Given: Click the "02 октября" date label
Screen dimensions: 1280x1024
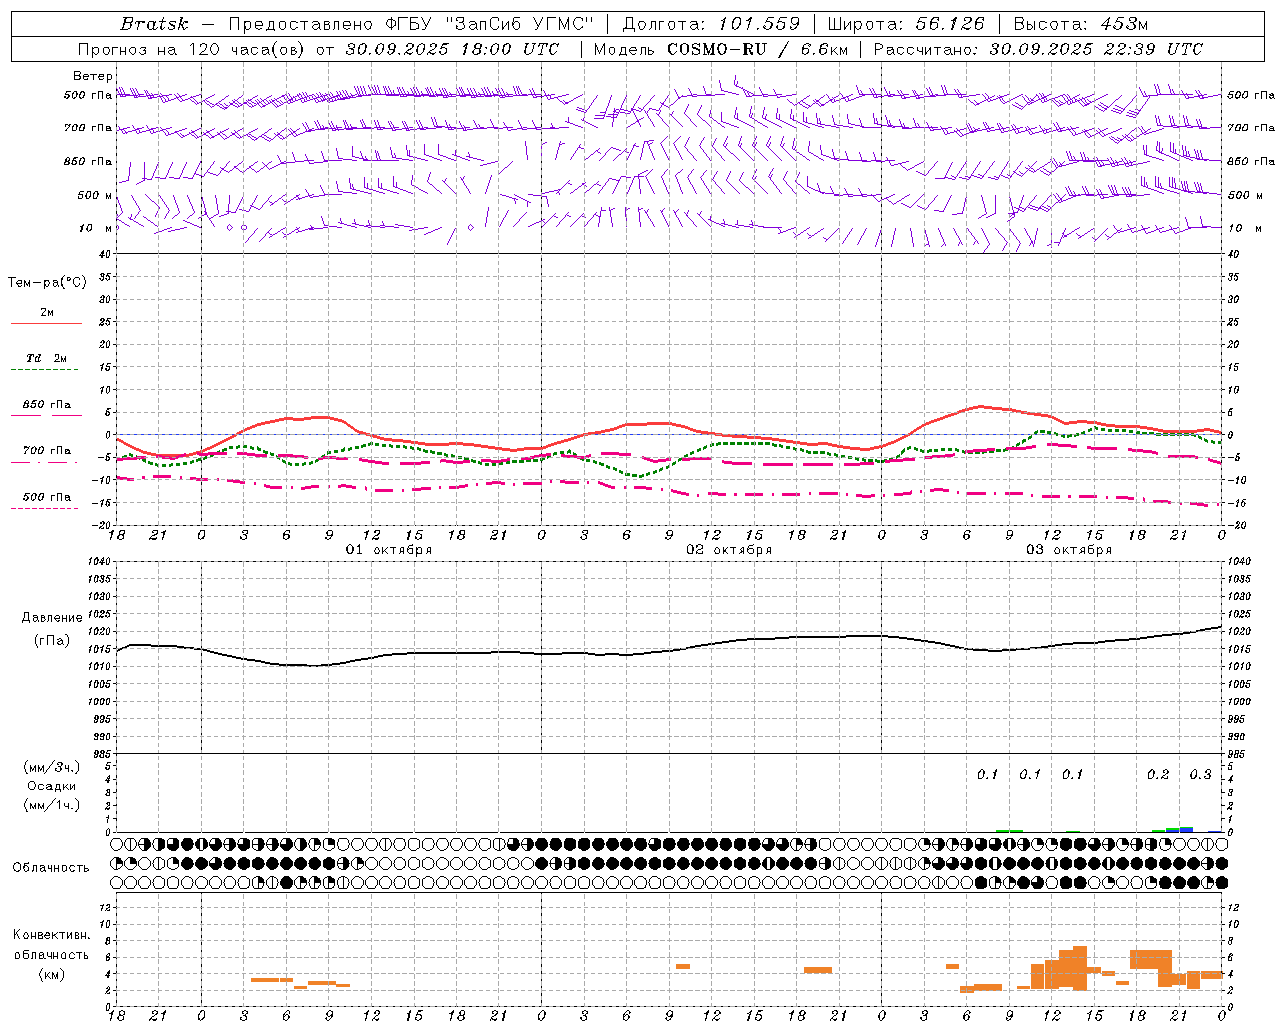Looking at the screenshot, I should [x=729, y=550].
